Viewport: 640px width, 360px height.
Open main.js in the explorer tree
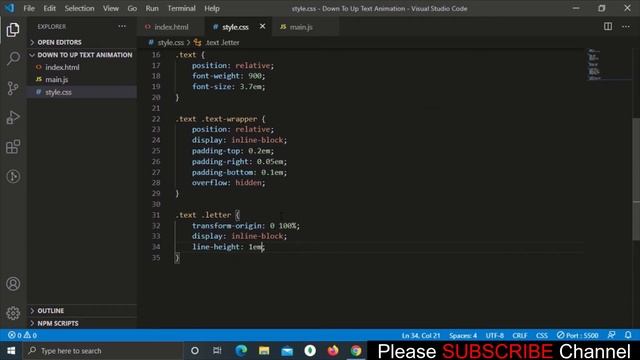[x=56, y=80]
